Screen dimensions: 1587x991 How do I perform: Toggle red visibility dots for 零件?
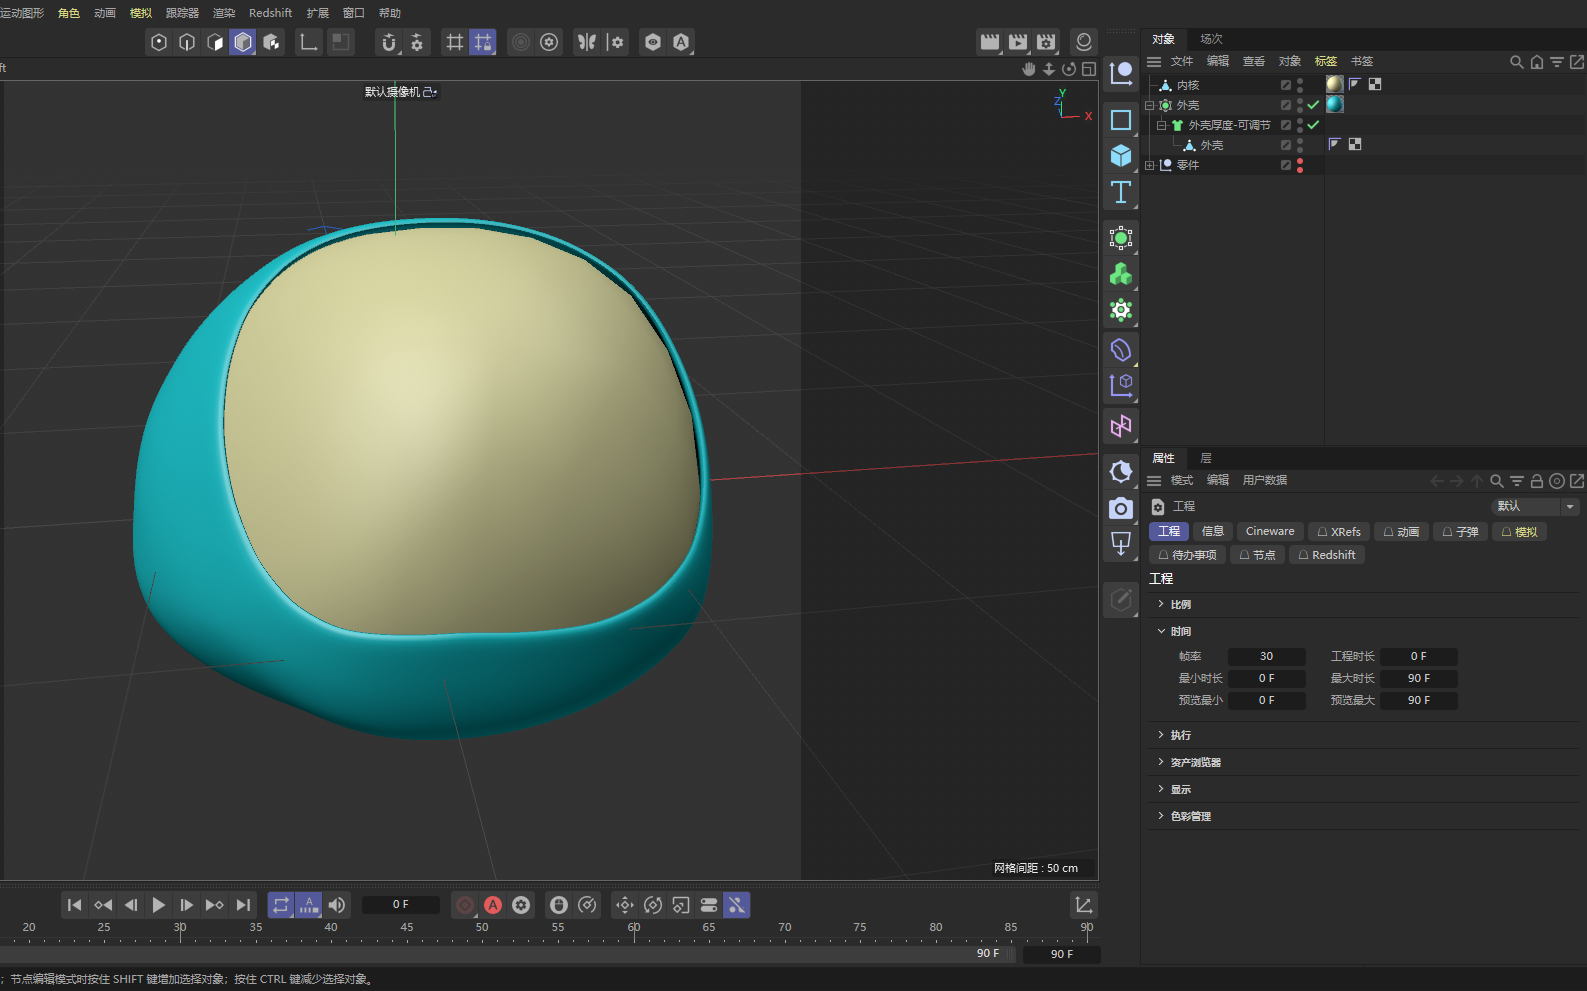[x=1300, y=165]
